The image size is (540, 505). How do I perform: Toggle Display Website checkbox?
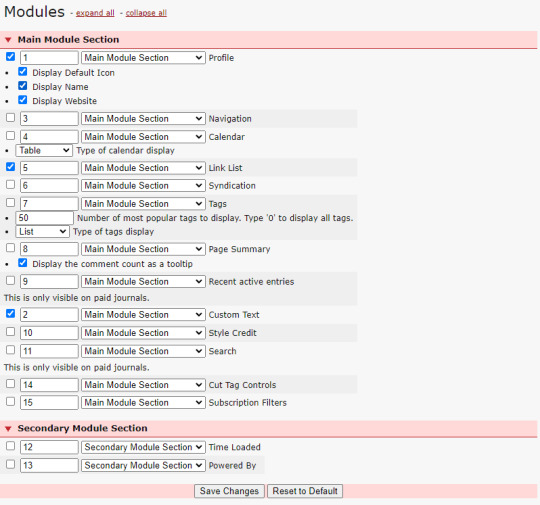pos(23,100)
